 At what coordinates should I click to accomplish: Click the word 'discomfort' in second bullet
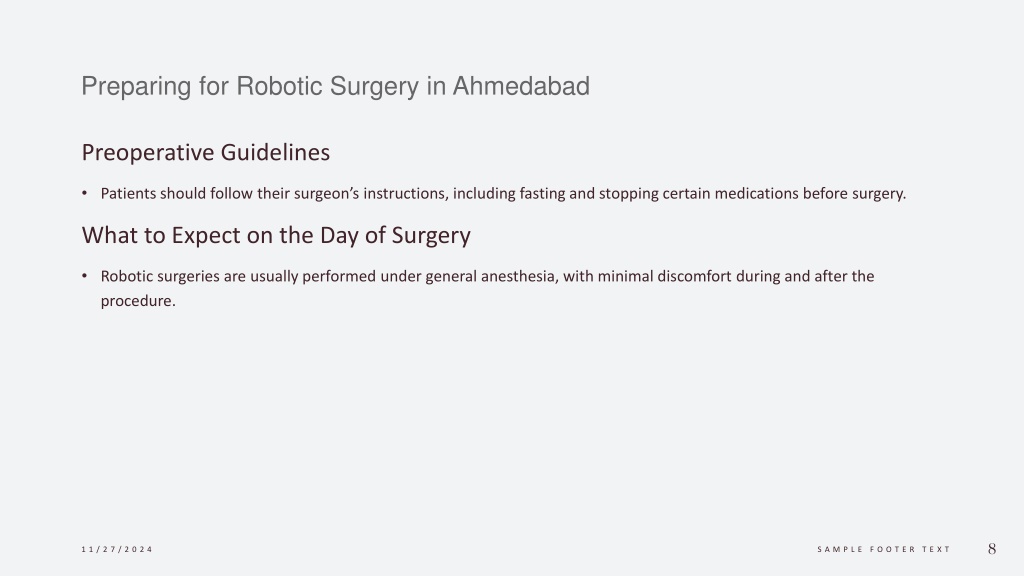(x=694, y=276)
